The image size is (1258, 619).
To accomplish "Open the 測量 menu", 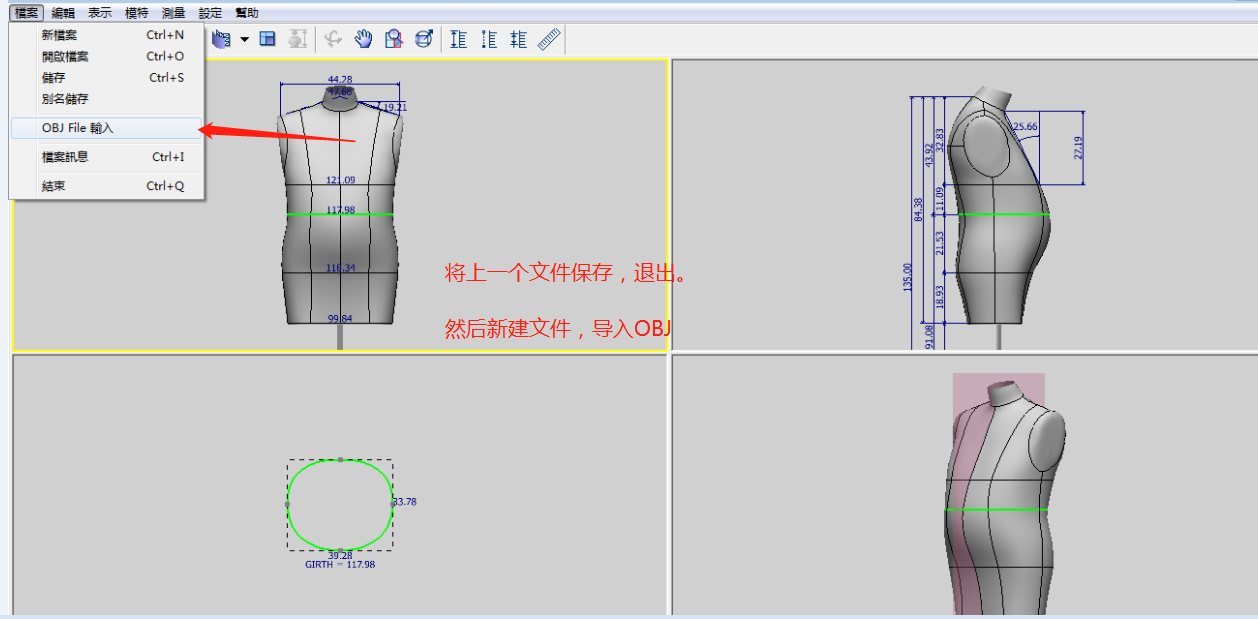I will pyautogui.click(x=174, y=13).
